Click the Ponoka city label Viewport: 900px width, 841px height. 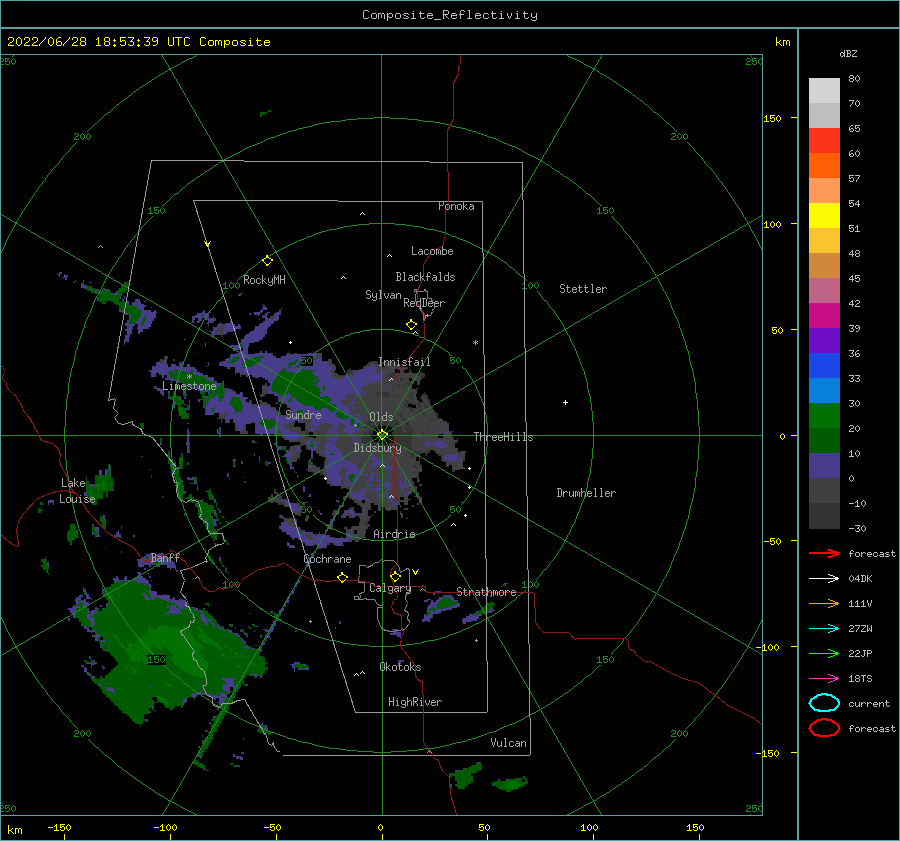pyautogui.click(x=456, y=206)
